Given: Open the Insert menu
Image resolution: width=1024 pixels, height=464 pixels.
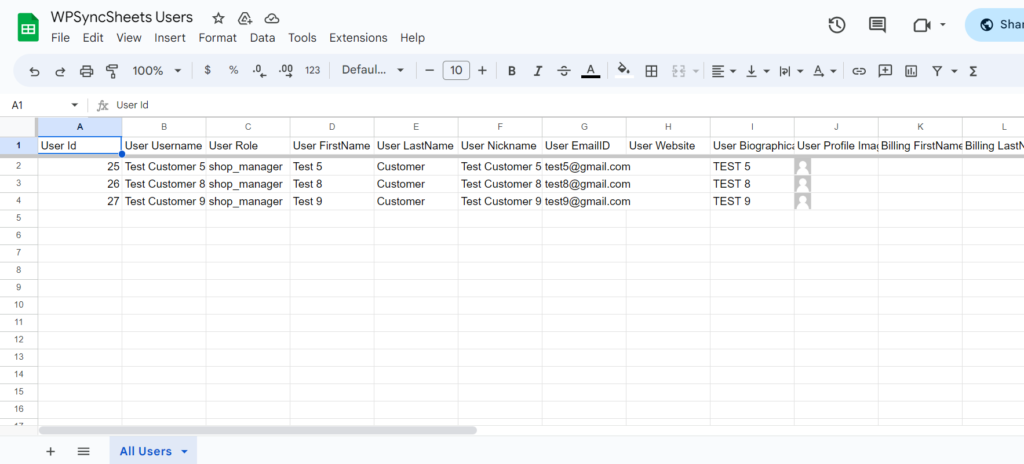Looking at the screenshot, I should (x=170, y=38).
